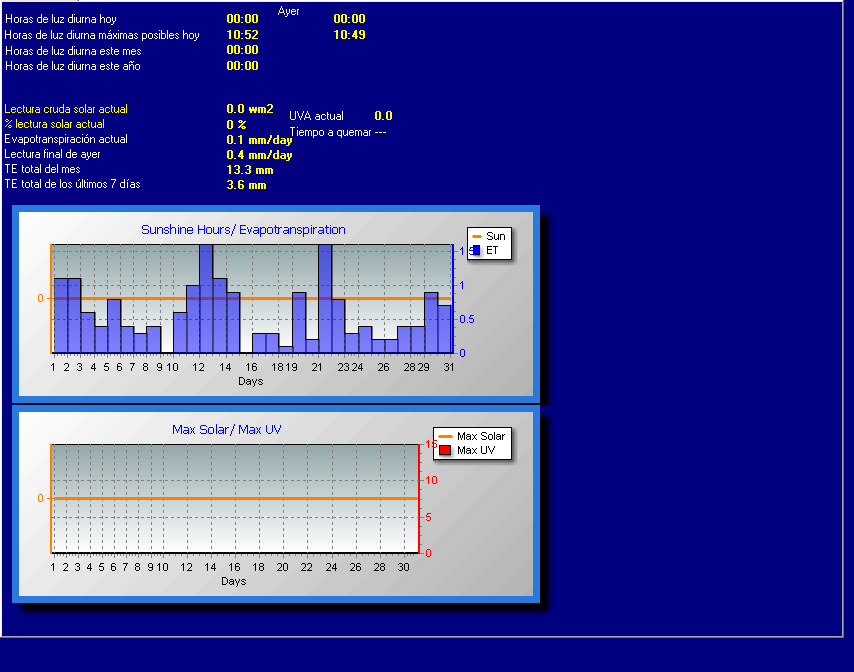
Task: Click the Days axis label under lower chart
Action: point(233,581)
